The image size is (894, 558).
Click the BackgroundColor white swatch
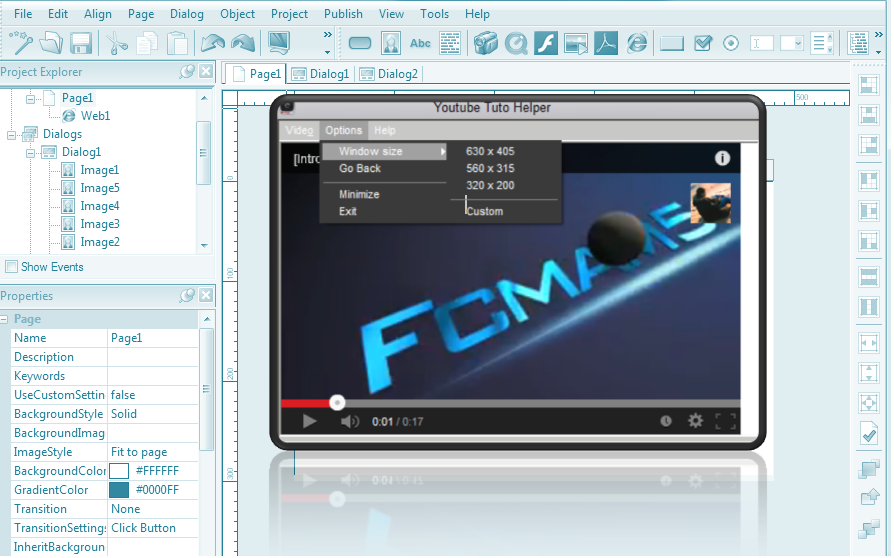pyautogui.click(x=119, y=471)
